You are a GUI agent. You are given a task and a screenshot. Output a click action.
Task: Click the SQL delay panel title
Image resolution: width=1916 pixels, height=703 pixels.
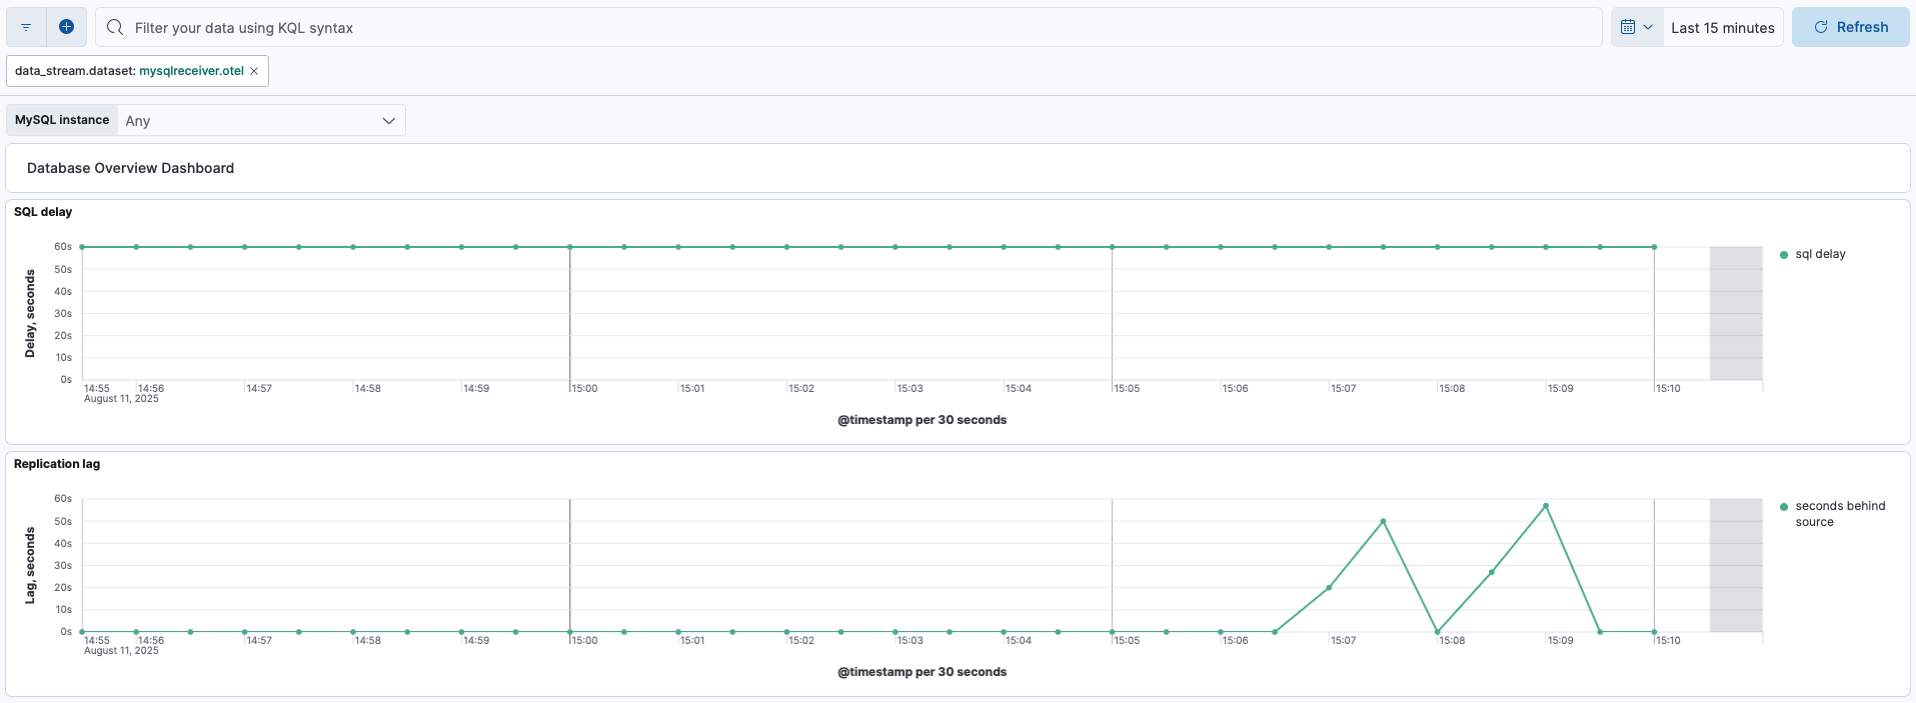pos(43,212)
